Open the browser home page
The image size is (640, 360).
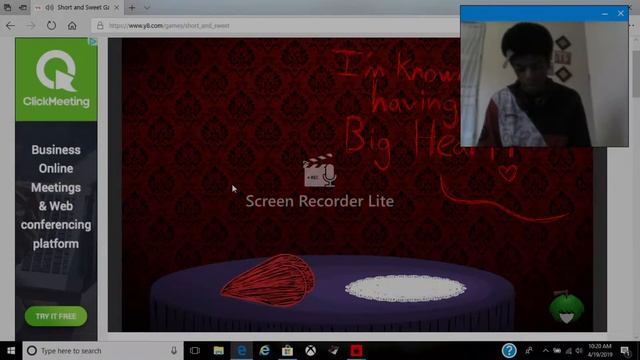(72, 26)
